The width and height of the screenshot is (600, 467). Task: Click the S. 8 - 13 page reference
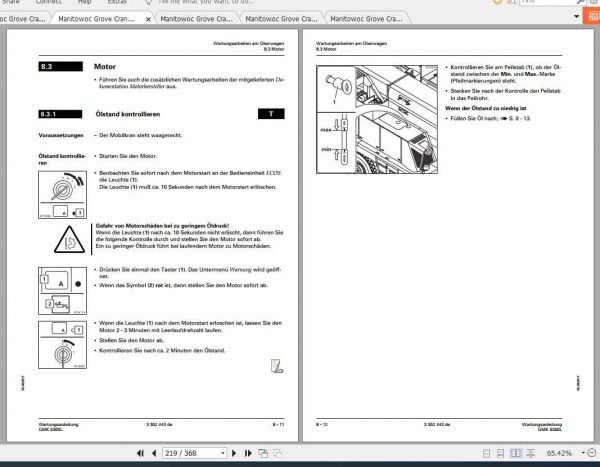520,118
